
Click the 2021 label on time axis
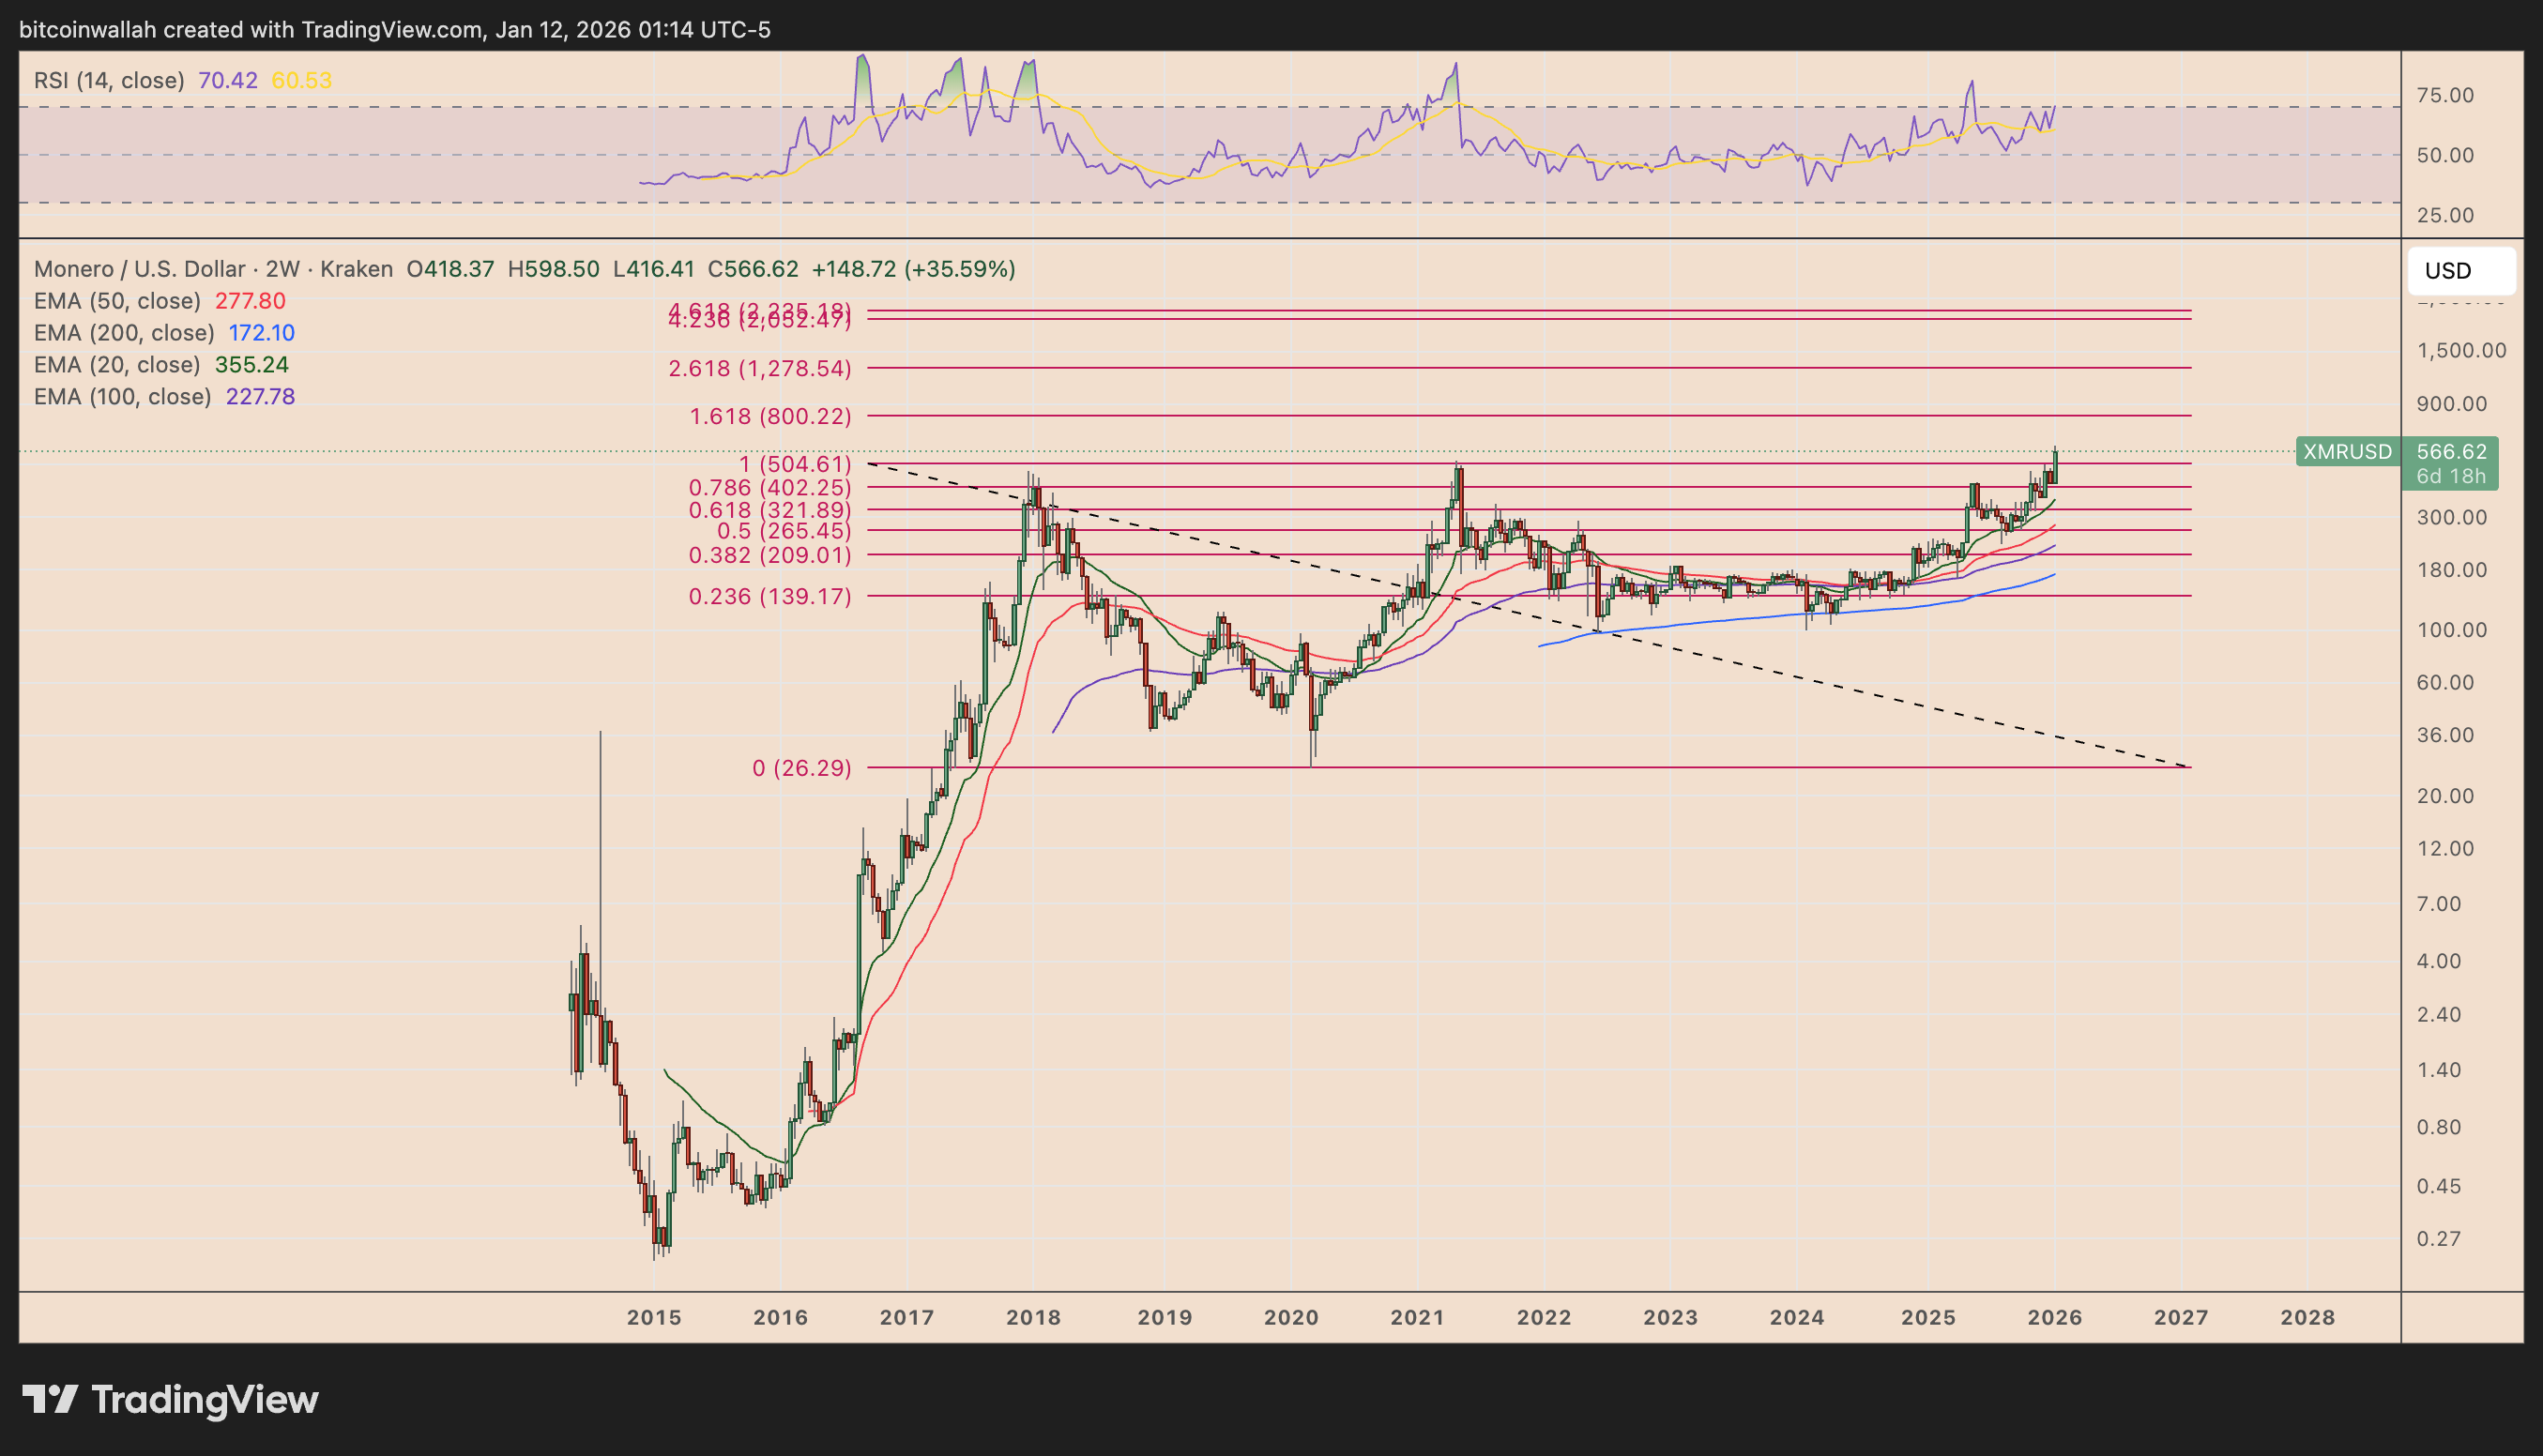1417,1318
